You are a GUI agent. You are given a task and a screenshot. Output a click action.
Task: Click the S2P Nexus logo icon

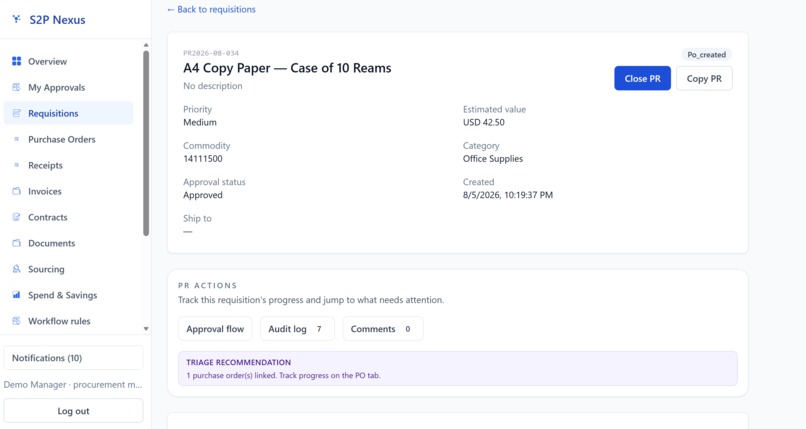(17, 20)
